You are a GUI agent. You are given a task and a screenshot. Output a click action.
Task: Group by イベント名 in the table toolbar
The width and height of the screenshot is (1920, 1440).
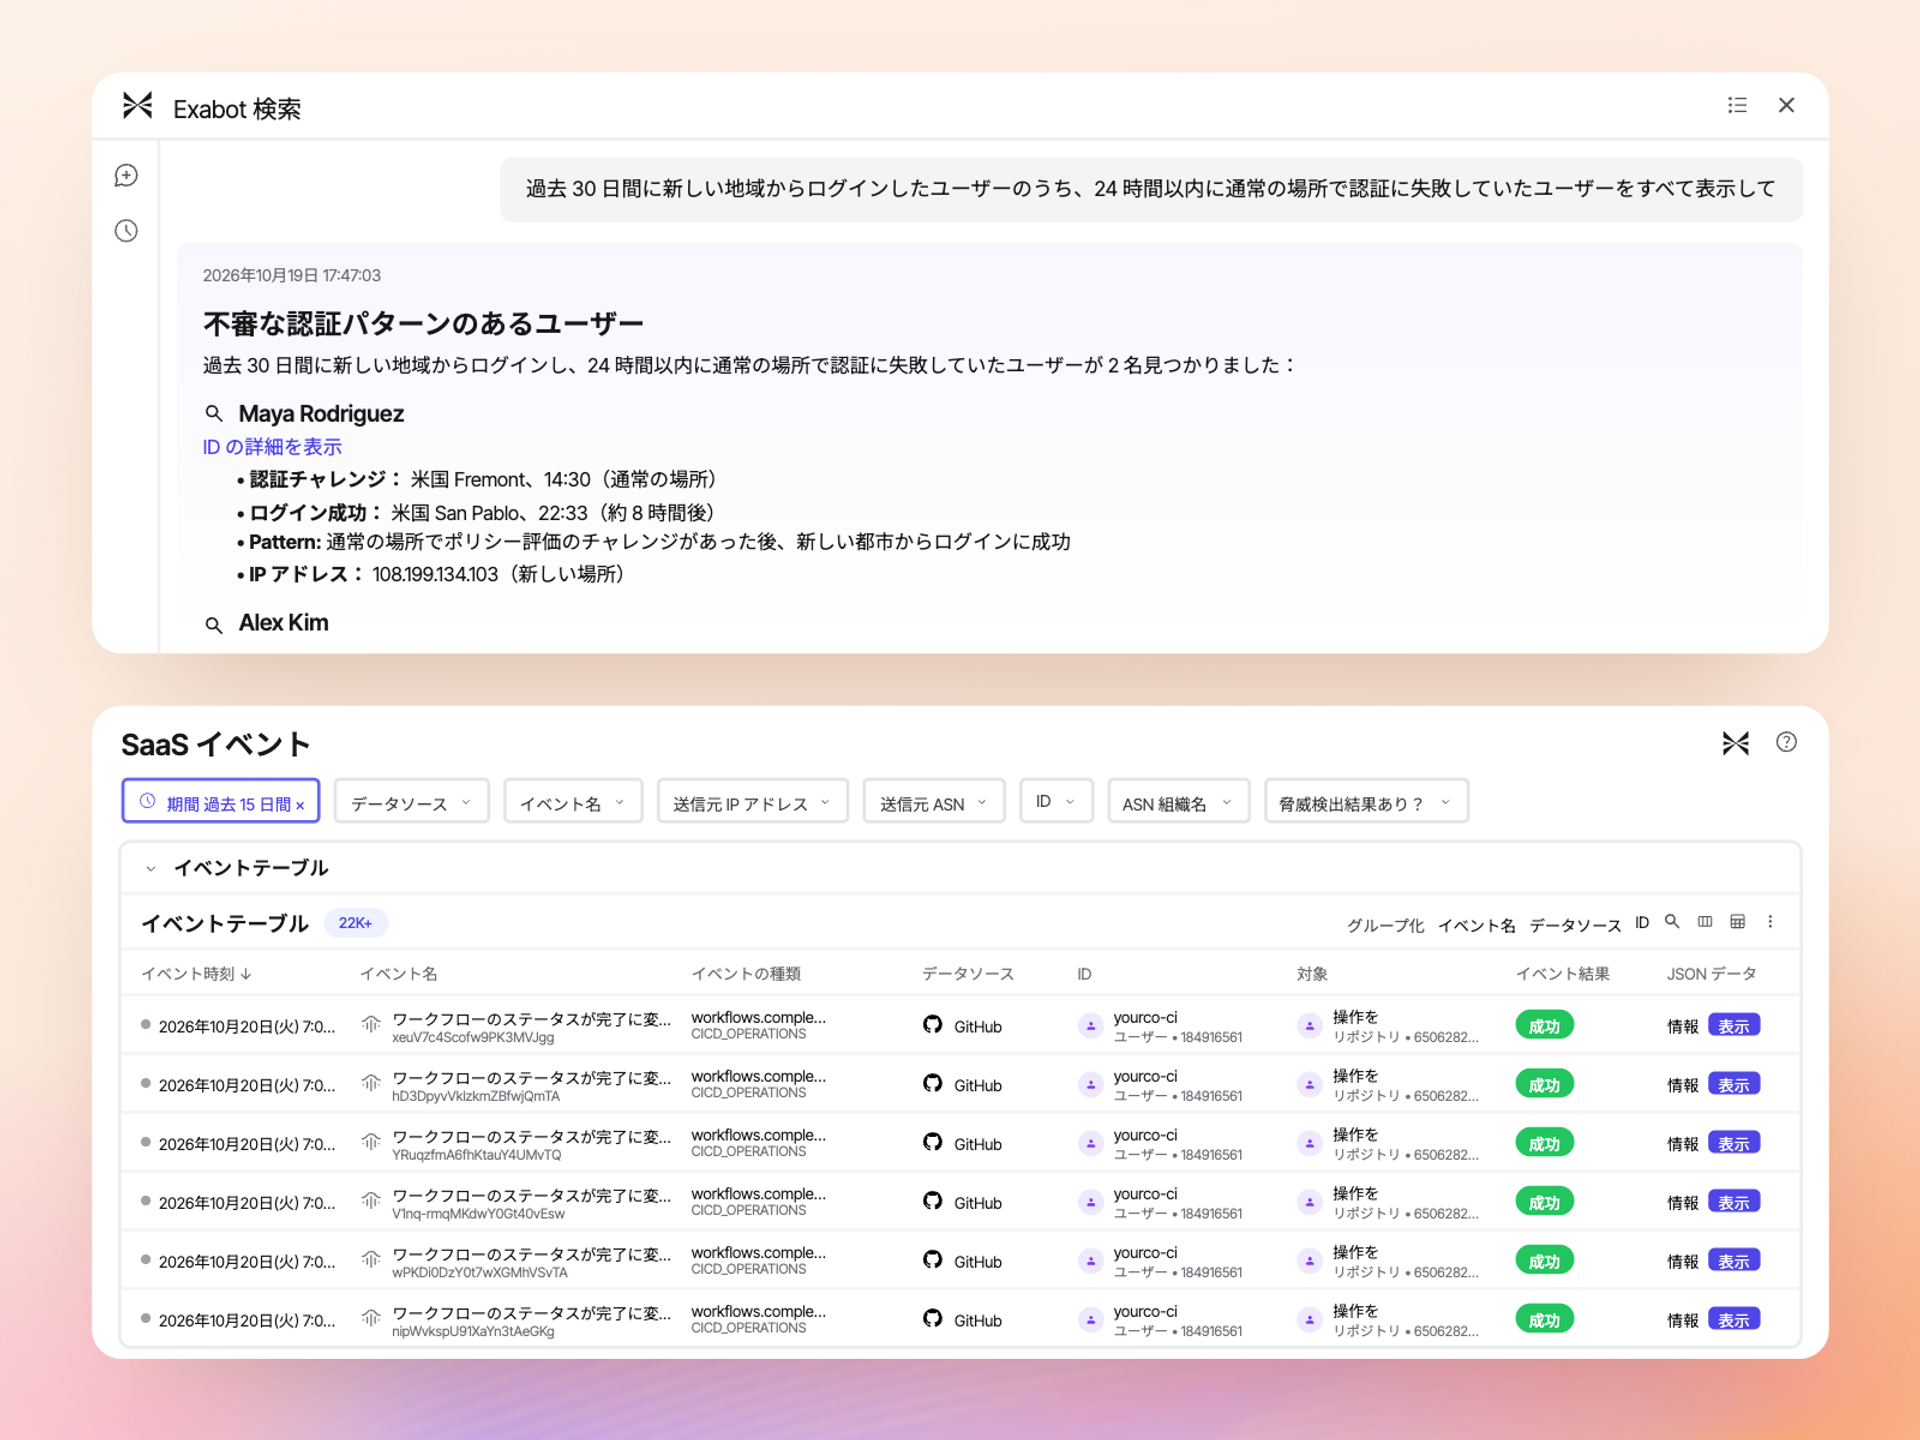1476,925
